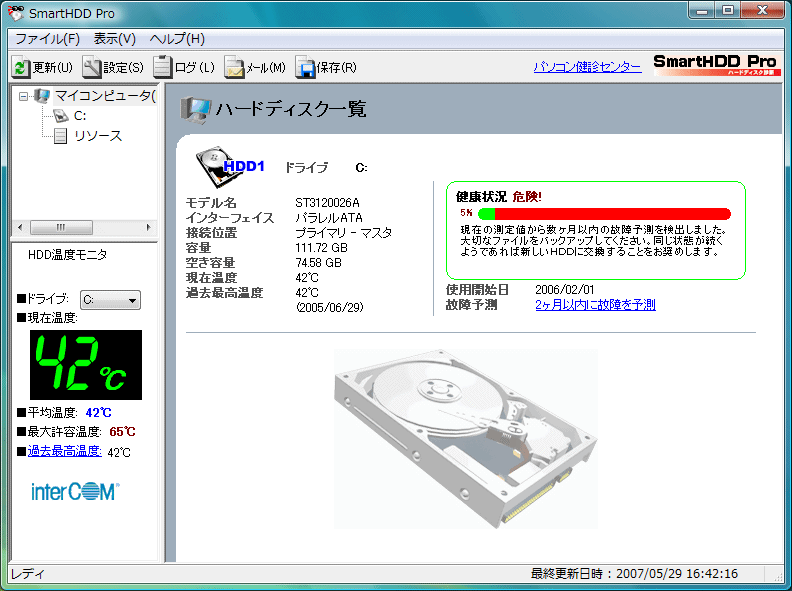The height and width of the screenshot is (591, 792).
Task: Click the ハードディスク一覧 header computer icon
Action: click(x=195, y=109)
